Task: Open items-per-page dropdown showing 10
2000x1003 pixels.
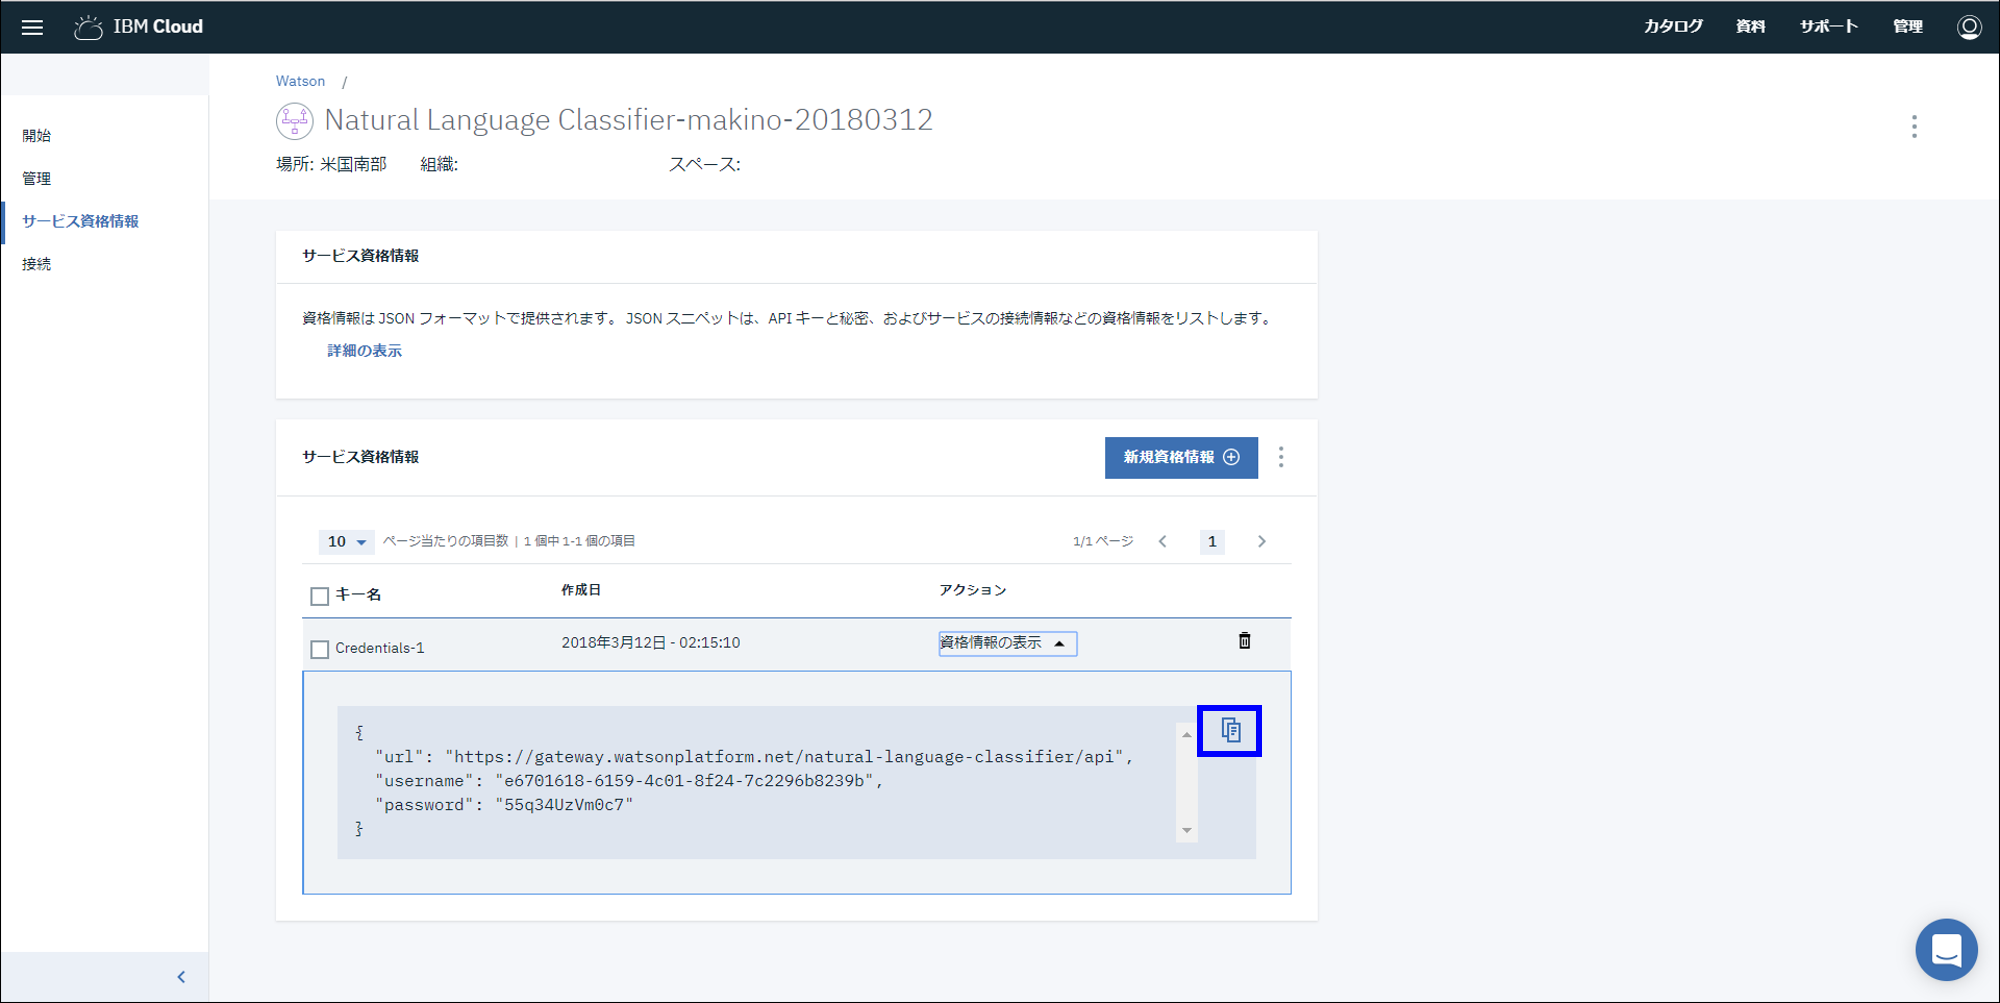Action: pyautogui.click(x=346, y=541)
